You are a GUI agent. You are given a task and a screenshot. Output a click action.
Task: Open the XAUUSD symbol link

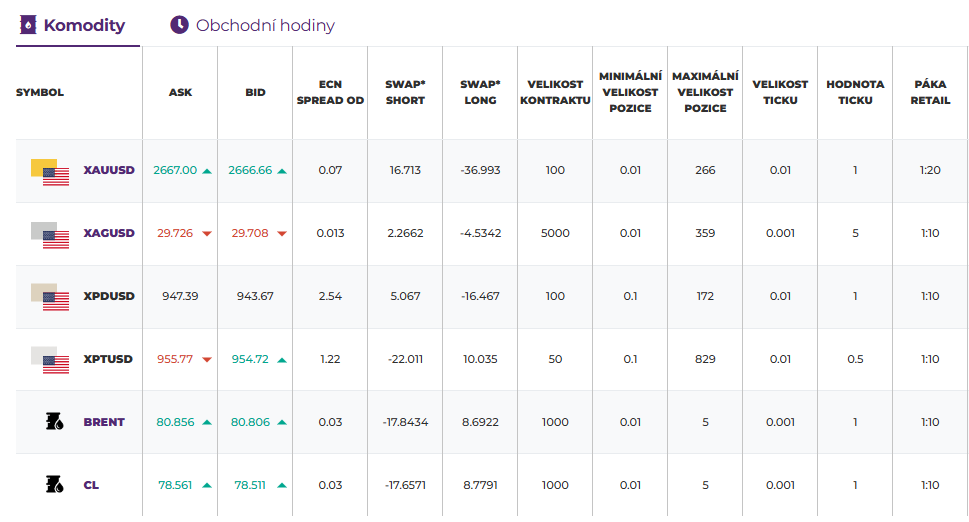coord(109,170)
